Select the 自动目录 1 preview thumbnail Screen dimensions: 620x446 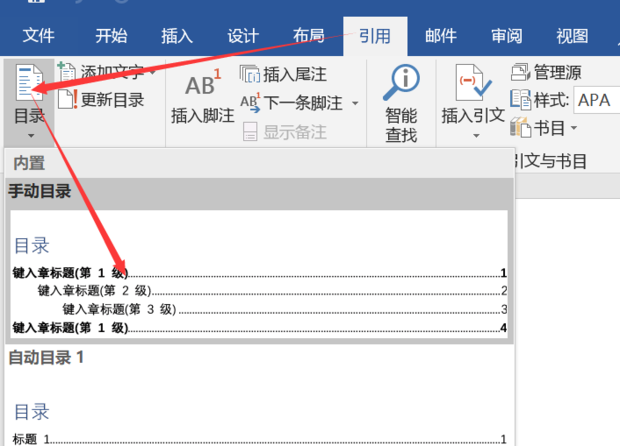(x=259, y=410)
